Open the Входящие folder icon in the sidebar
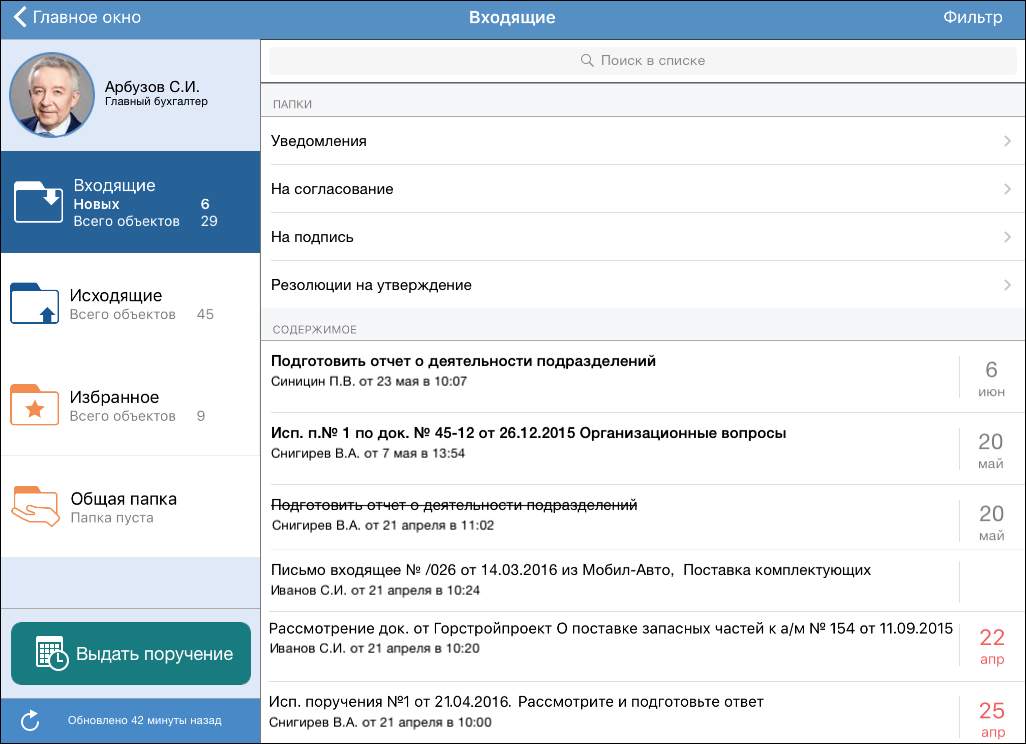This screenshot has height=744, width=1026. [39, 202]
